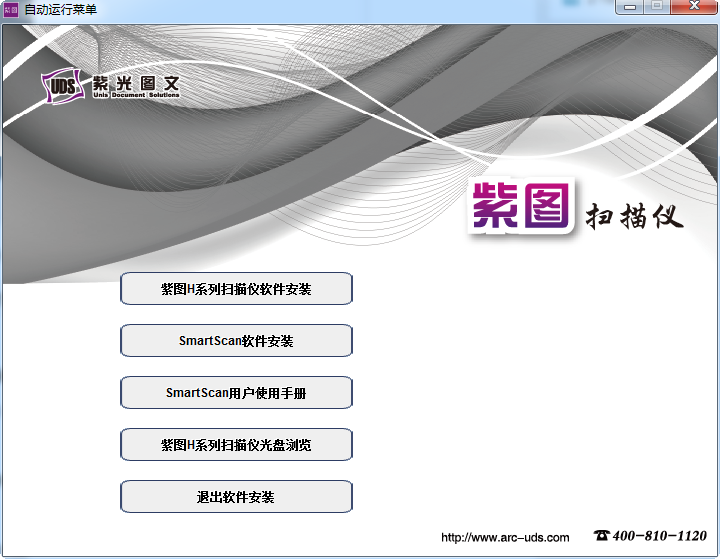Viewport: 720px width, 559px height.
Task: Click the 400-810-1120 hotline number
Action: pyautogui.click(x=659, y=536)
